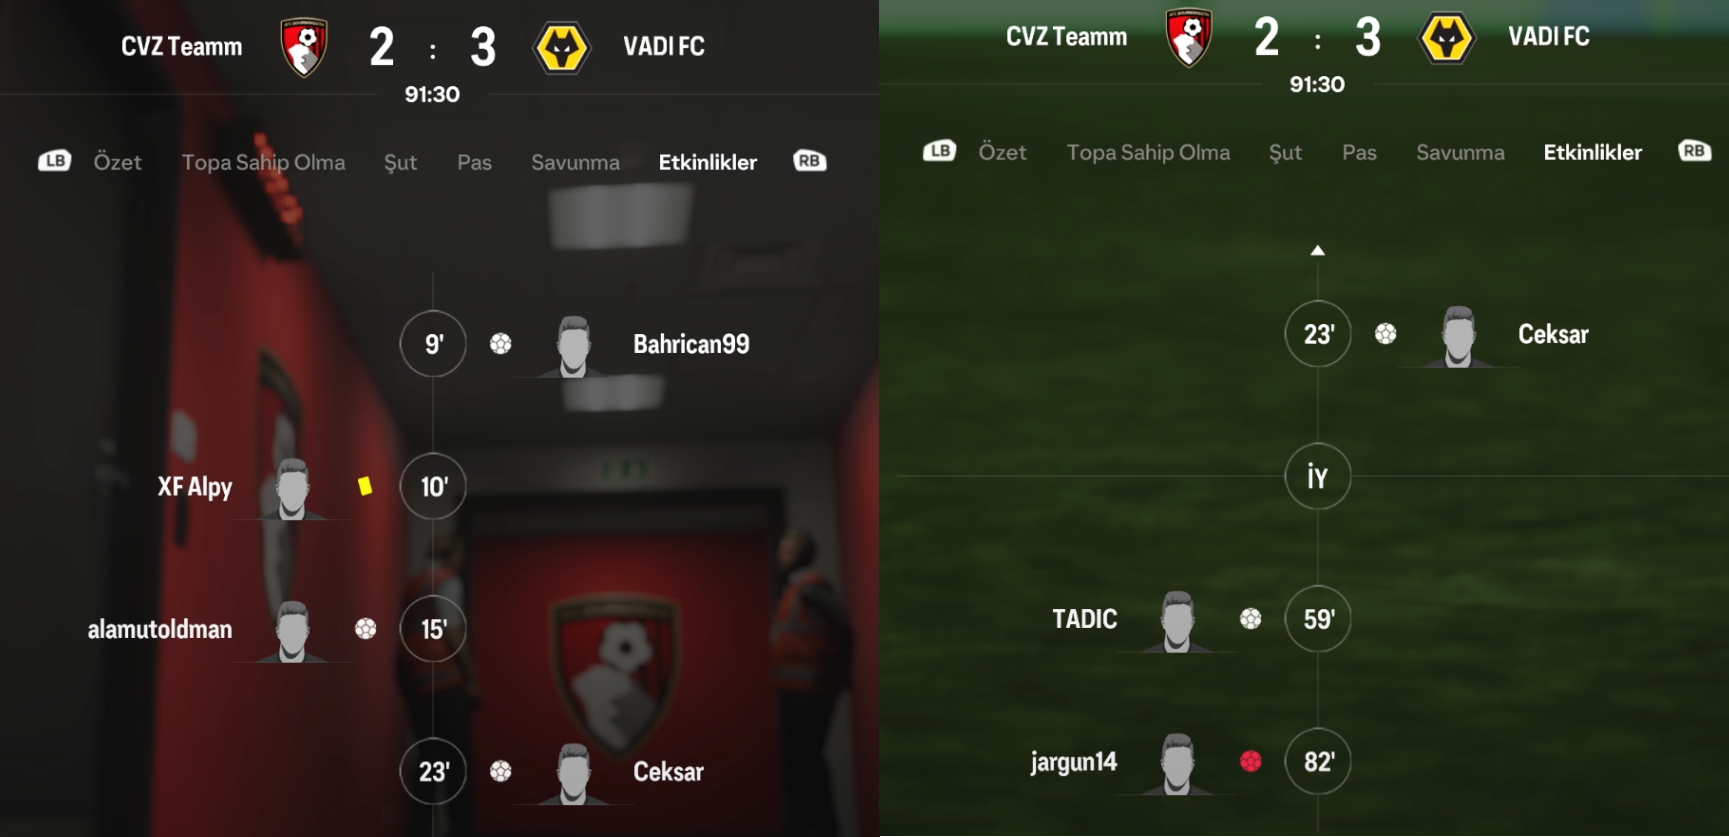Click the red ball icon by jargun14
Screen dimensions: 1729x837
1250,761
